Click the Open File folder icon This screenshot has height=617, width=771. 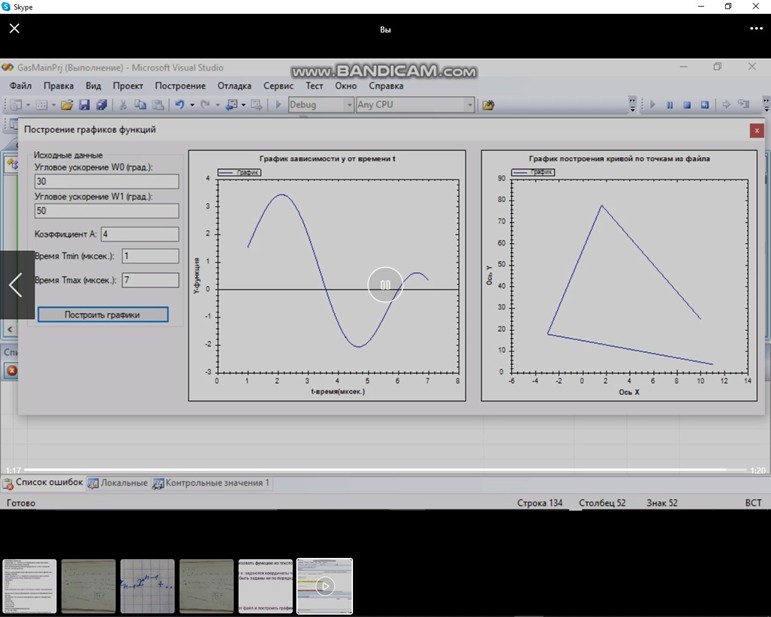pyautogui.click(x=67, y=105)
